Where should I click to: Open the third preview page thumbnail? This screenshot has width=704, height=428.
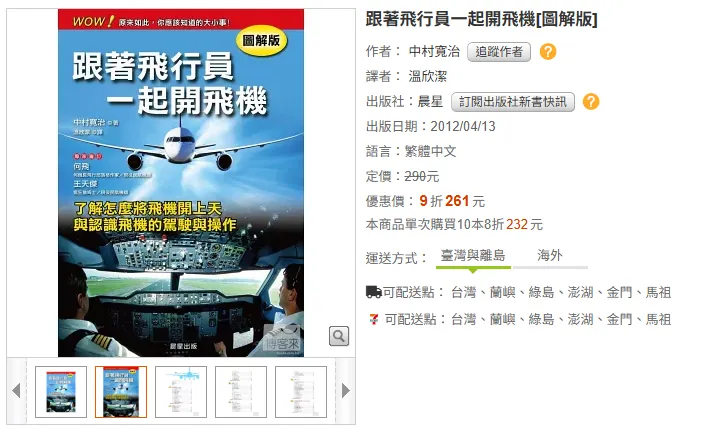181,392
